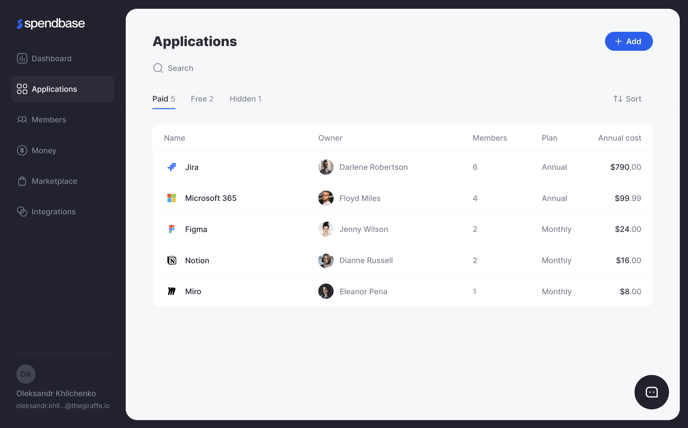Click owner name Floyd Miles
This screenshot has height=428, width=688.
pos(360,198)
